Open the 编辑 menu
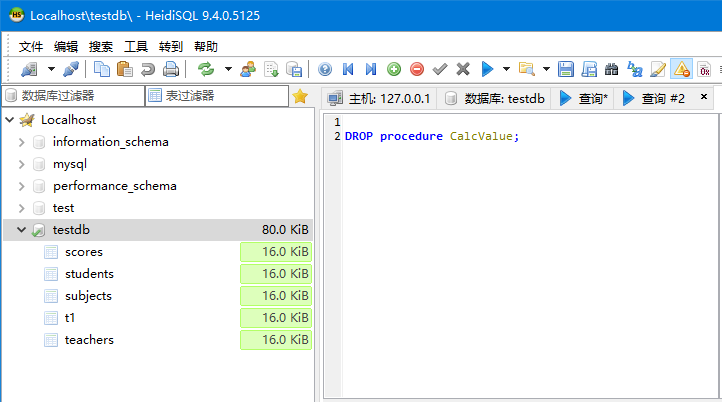 coord(66,47)
